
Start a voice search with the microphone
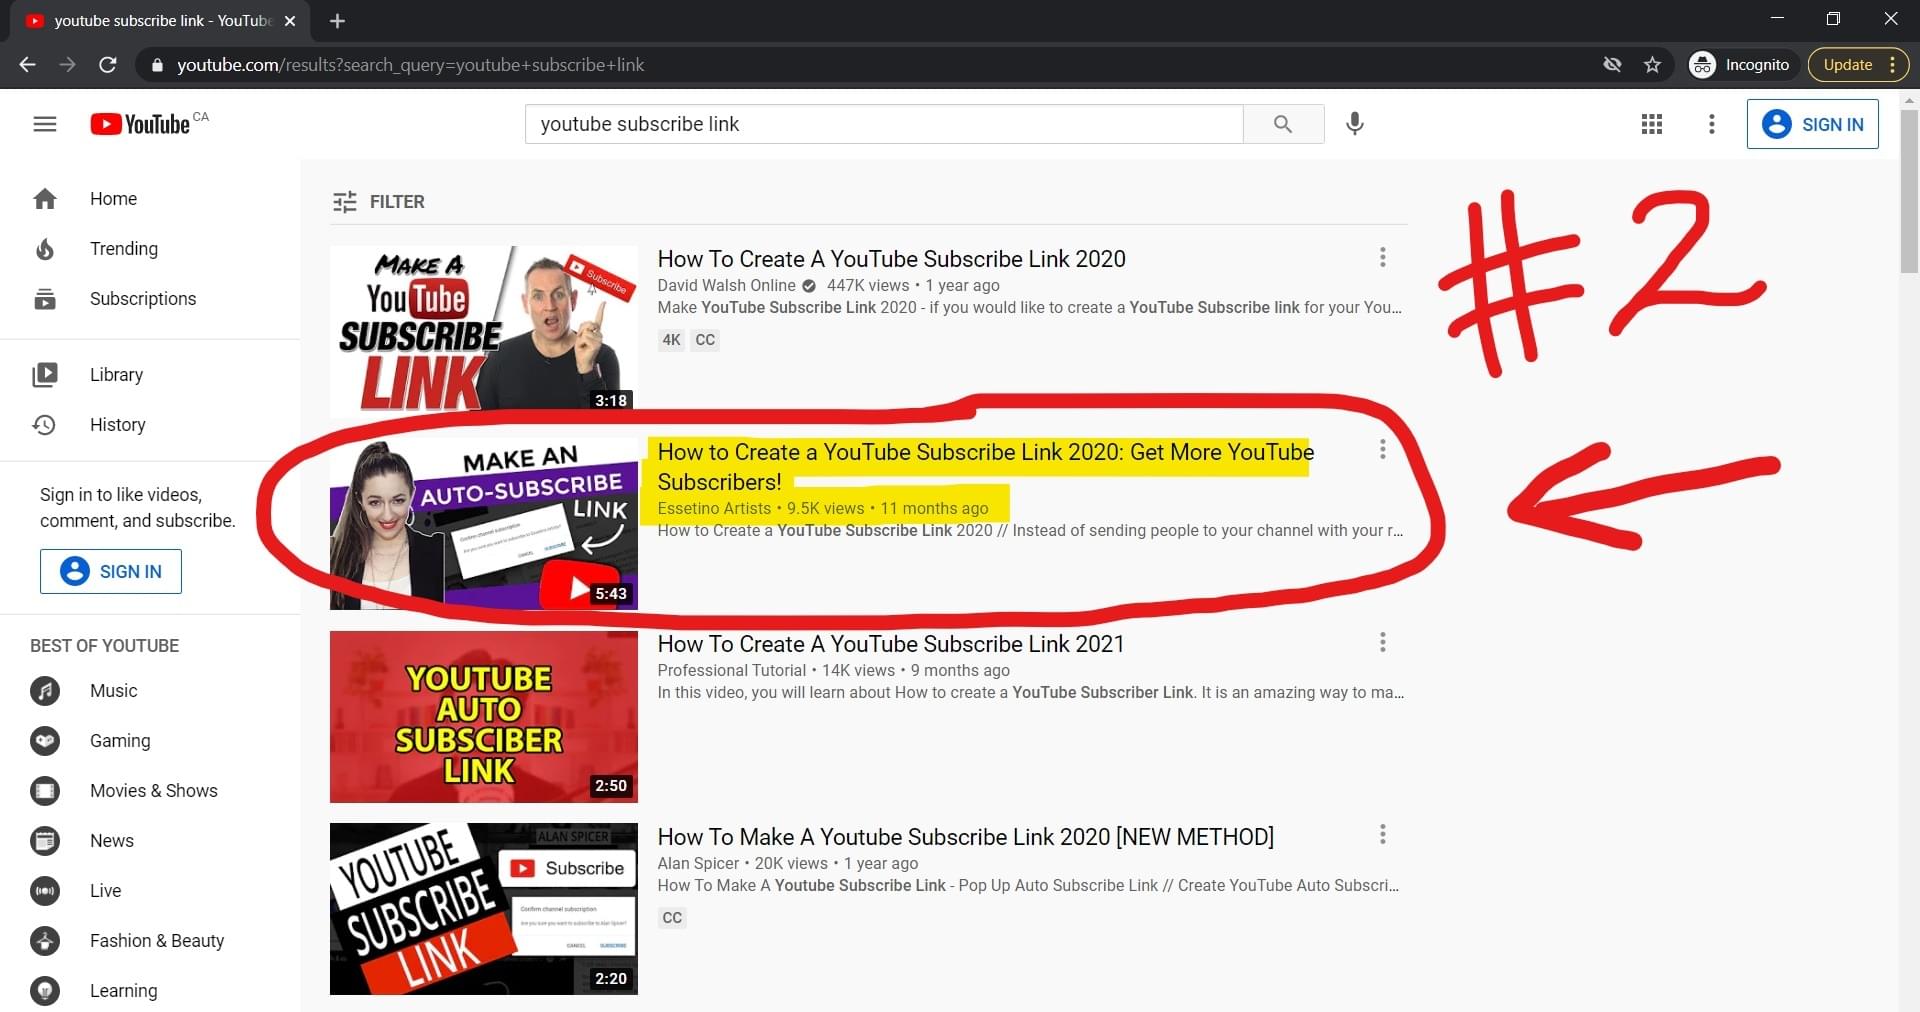1355,124
